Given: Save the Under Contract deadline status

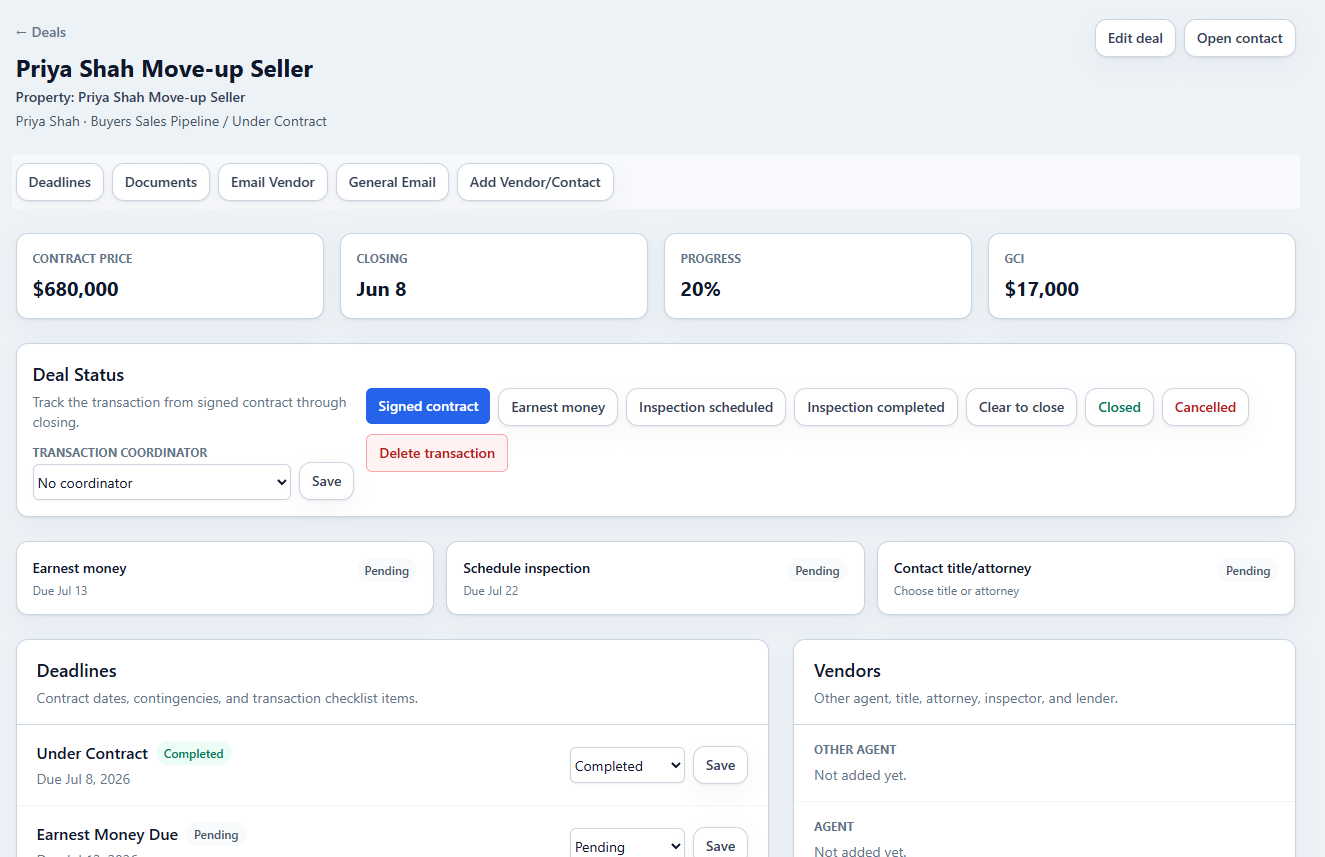Looking at the screenshot, I should point(720,765).
